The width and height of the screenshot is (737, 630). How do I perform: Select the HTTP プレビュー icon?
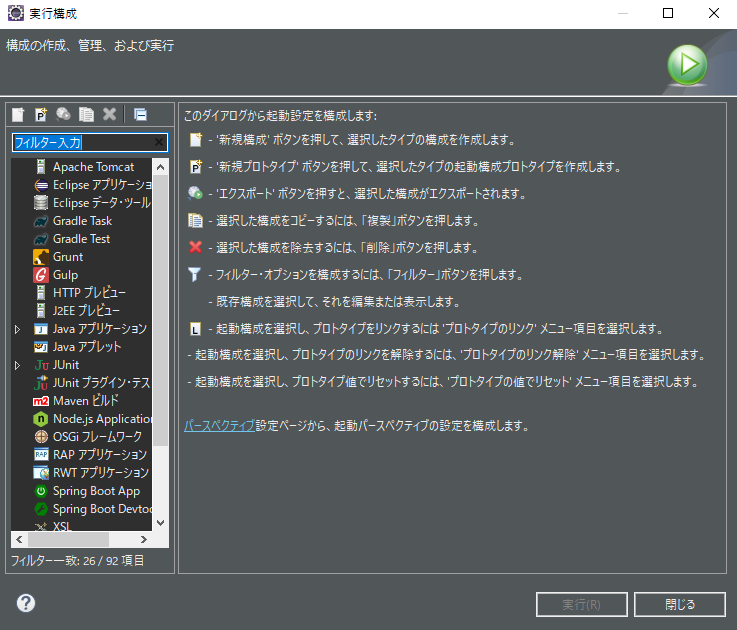(x=41, y=292)
